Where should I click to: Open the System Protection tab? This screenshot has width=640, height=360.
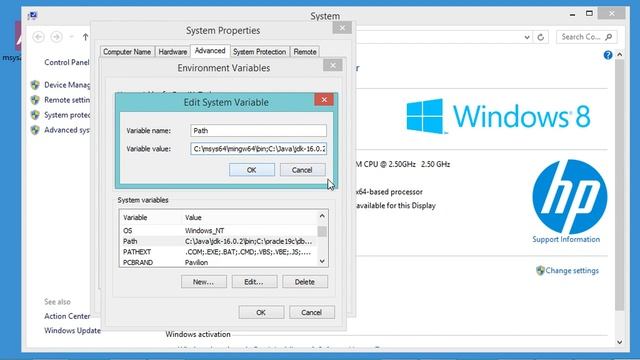[x=259, y=52]
